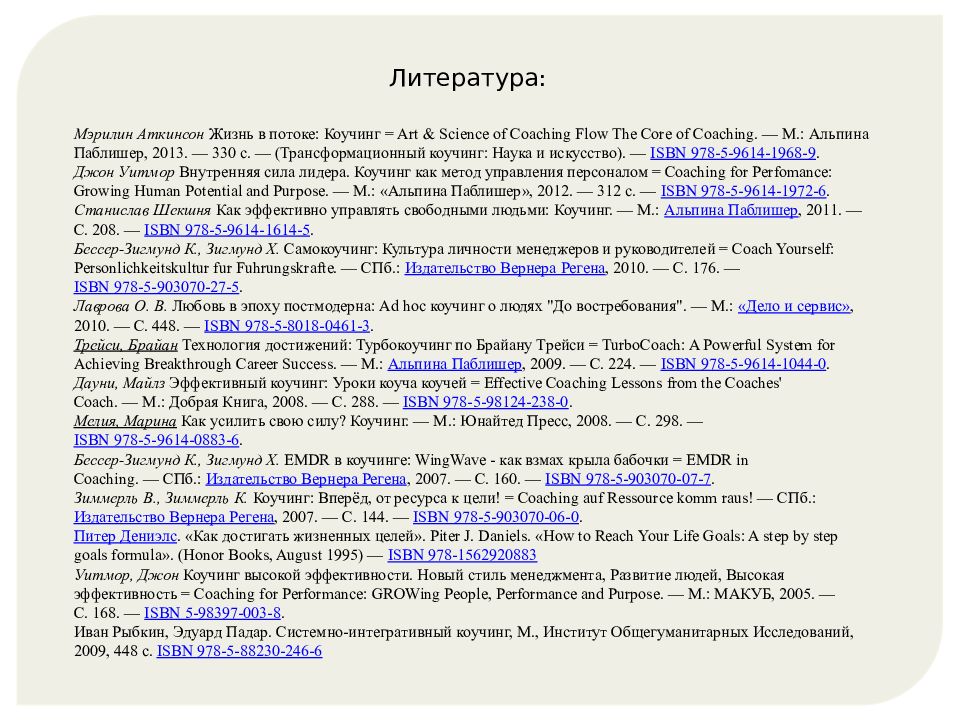
Task: Open link ISBN 978-5-9614-0883-6
Action: (156, 440)
